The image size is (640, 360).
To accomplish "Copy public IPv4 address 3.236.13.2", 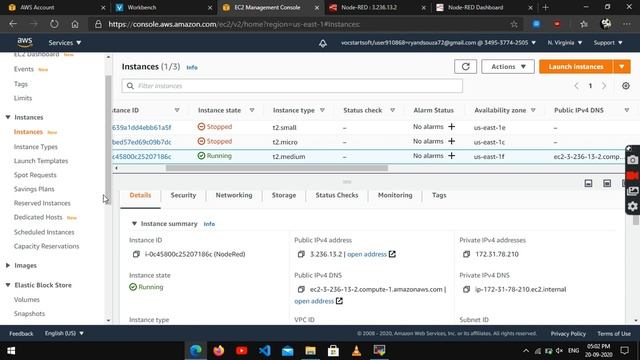I will coord(301,254).
